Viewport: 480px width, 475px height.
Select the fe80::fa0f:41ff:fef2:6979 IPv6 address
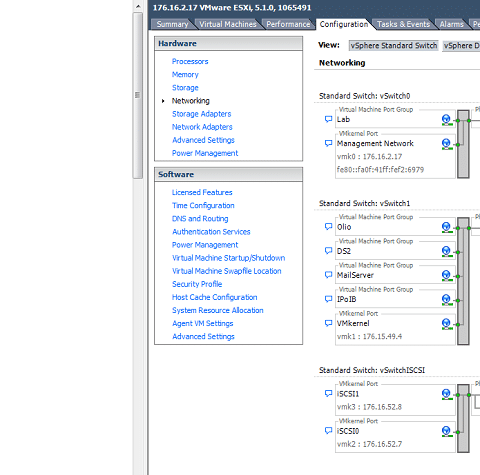380,170
